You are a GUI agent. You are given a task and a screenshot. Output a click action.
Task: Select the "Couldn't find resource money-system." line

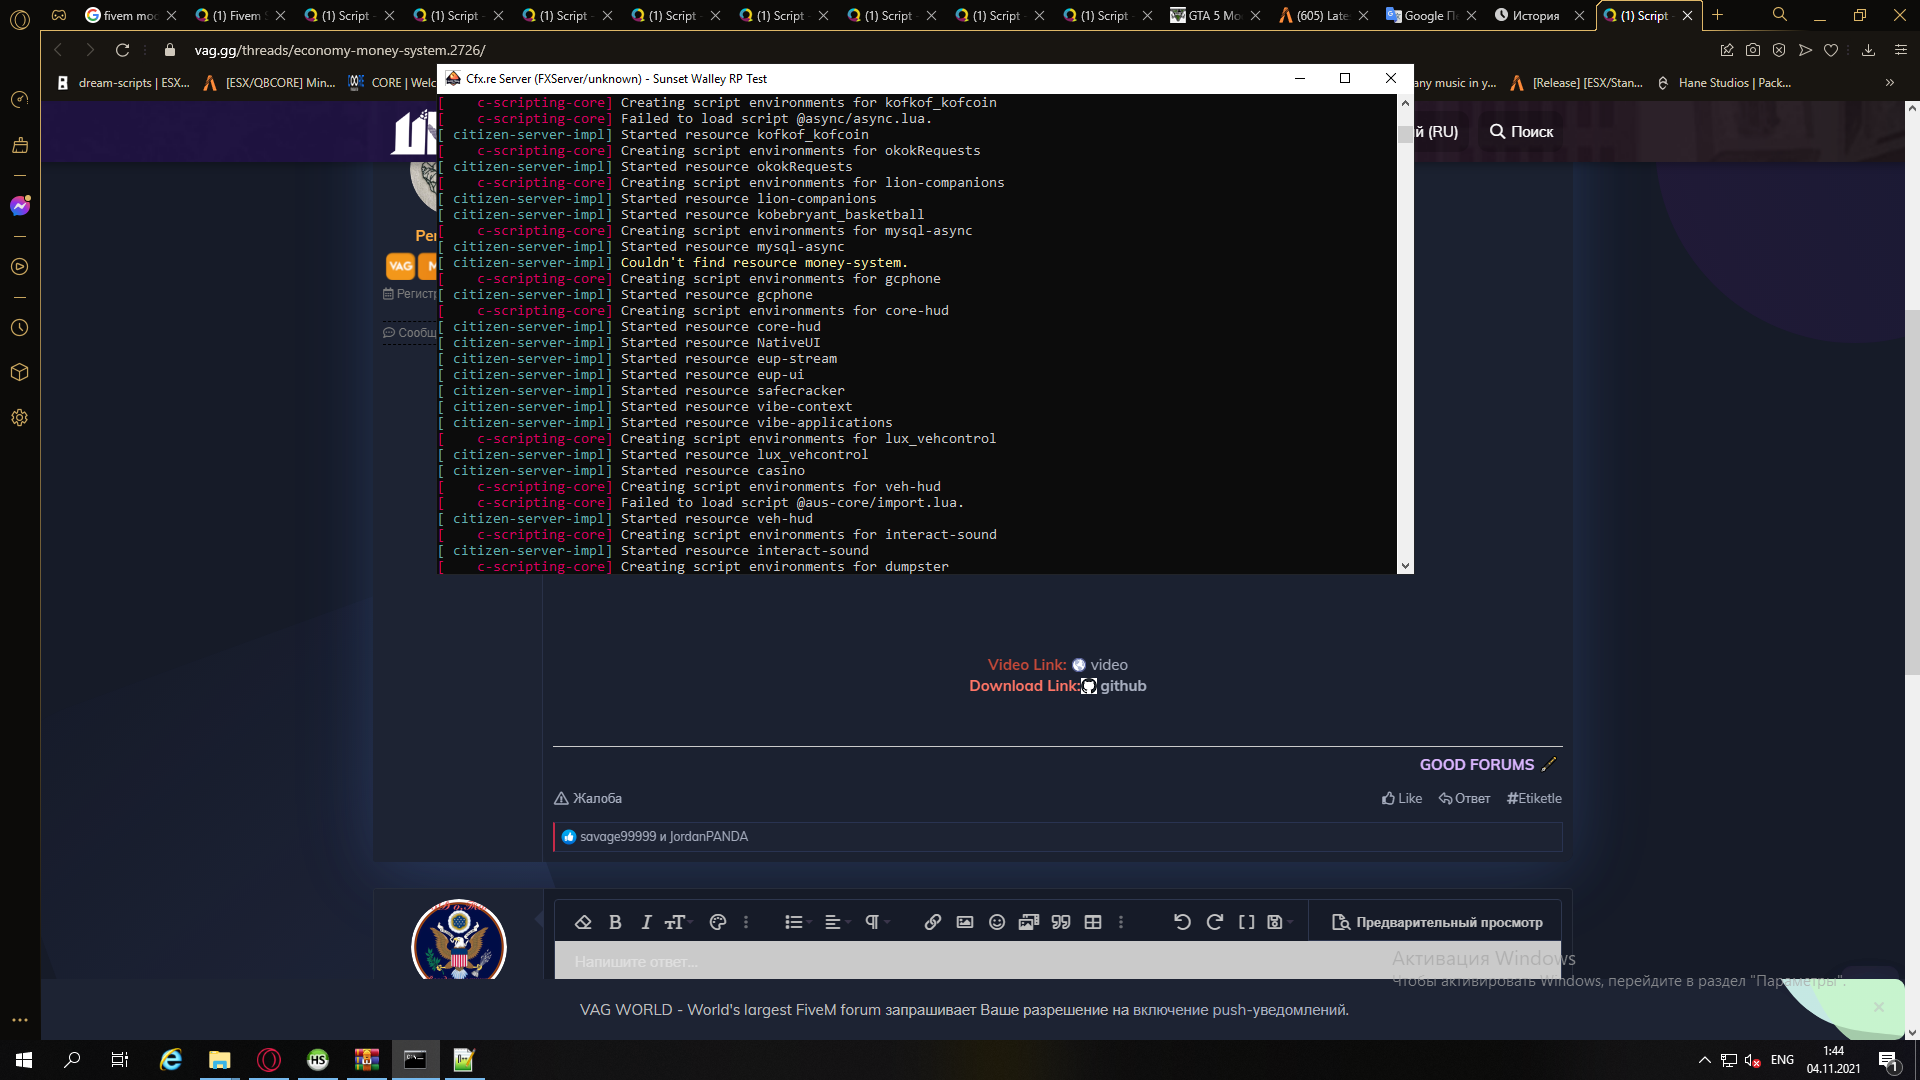click(764, 263)
